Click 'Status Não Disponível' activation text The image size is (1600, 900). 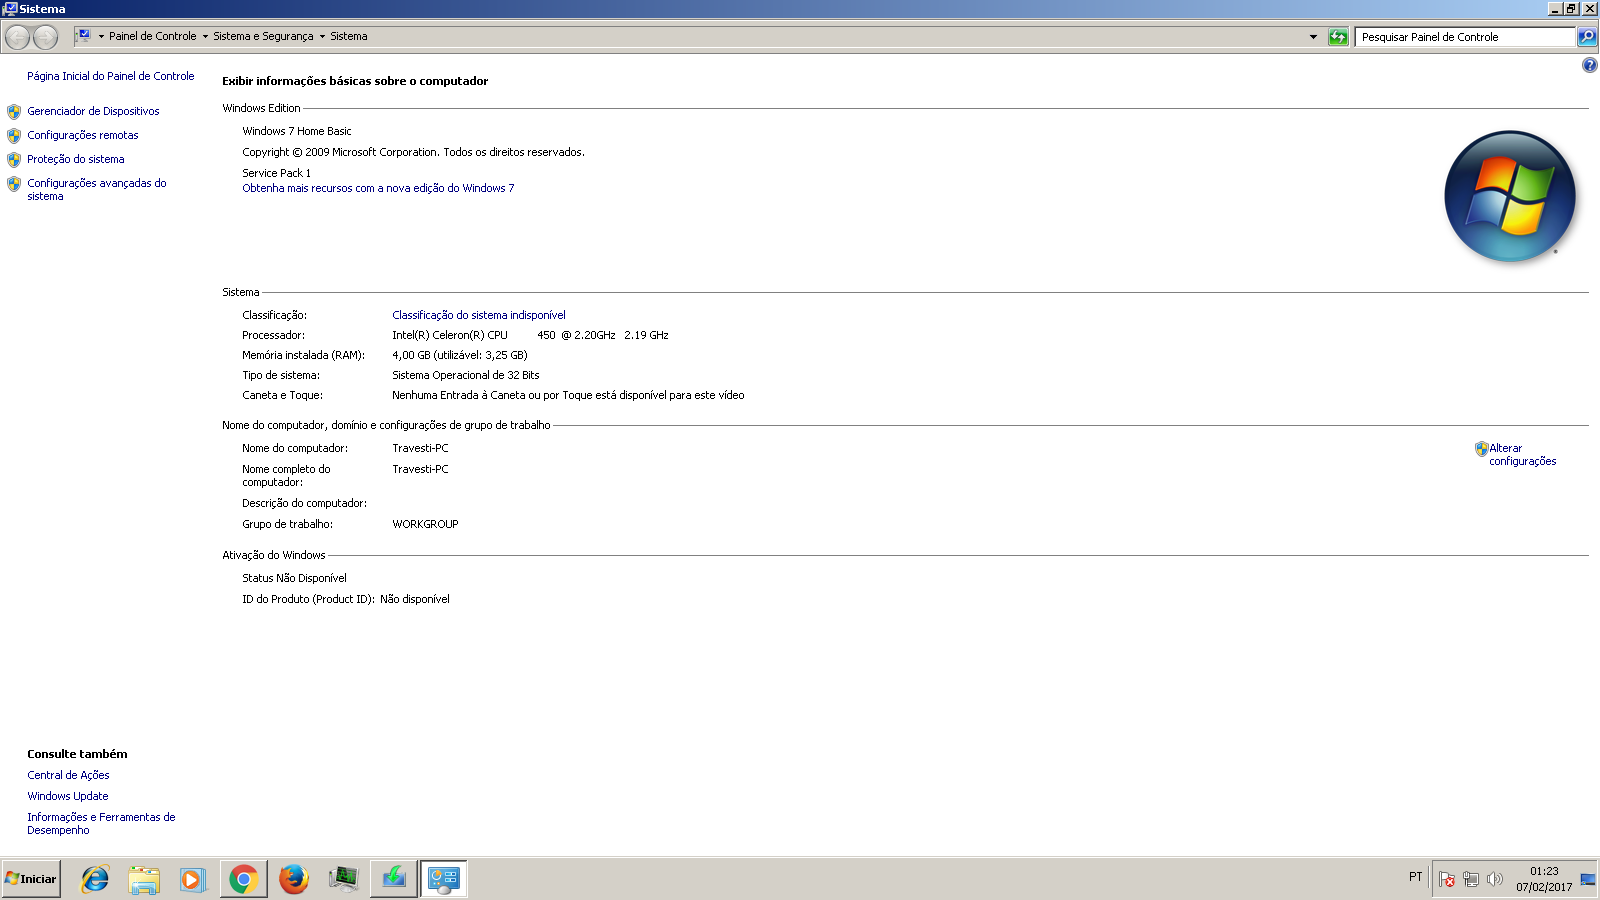(x=294, y=578)
